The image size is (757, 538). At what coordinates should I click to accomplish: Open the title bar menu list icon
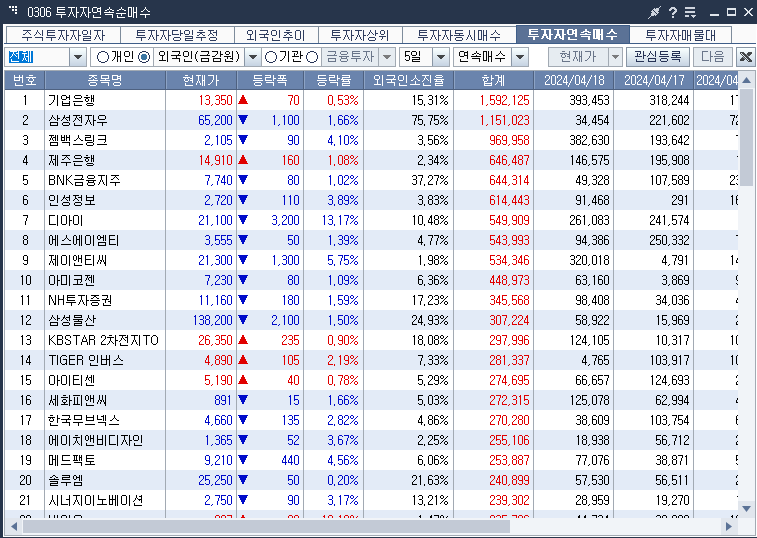[690, 12]
